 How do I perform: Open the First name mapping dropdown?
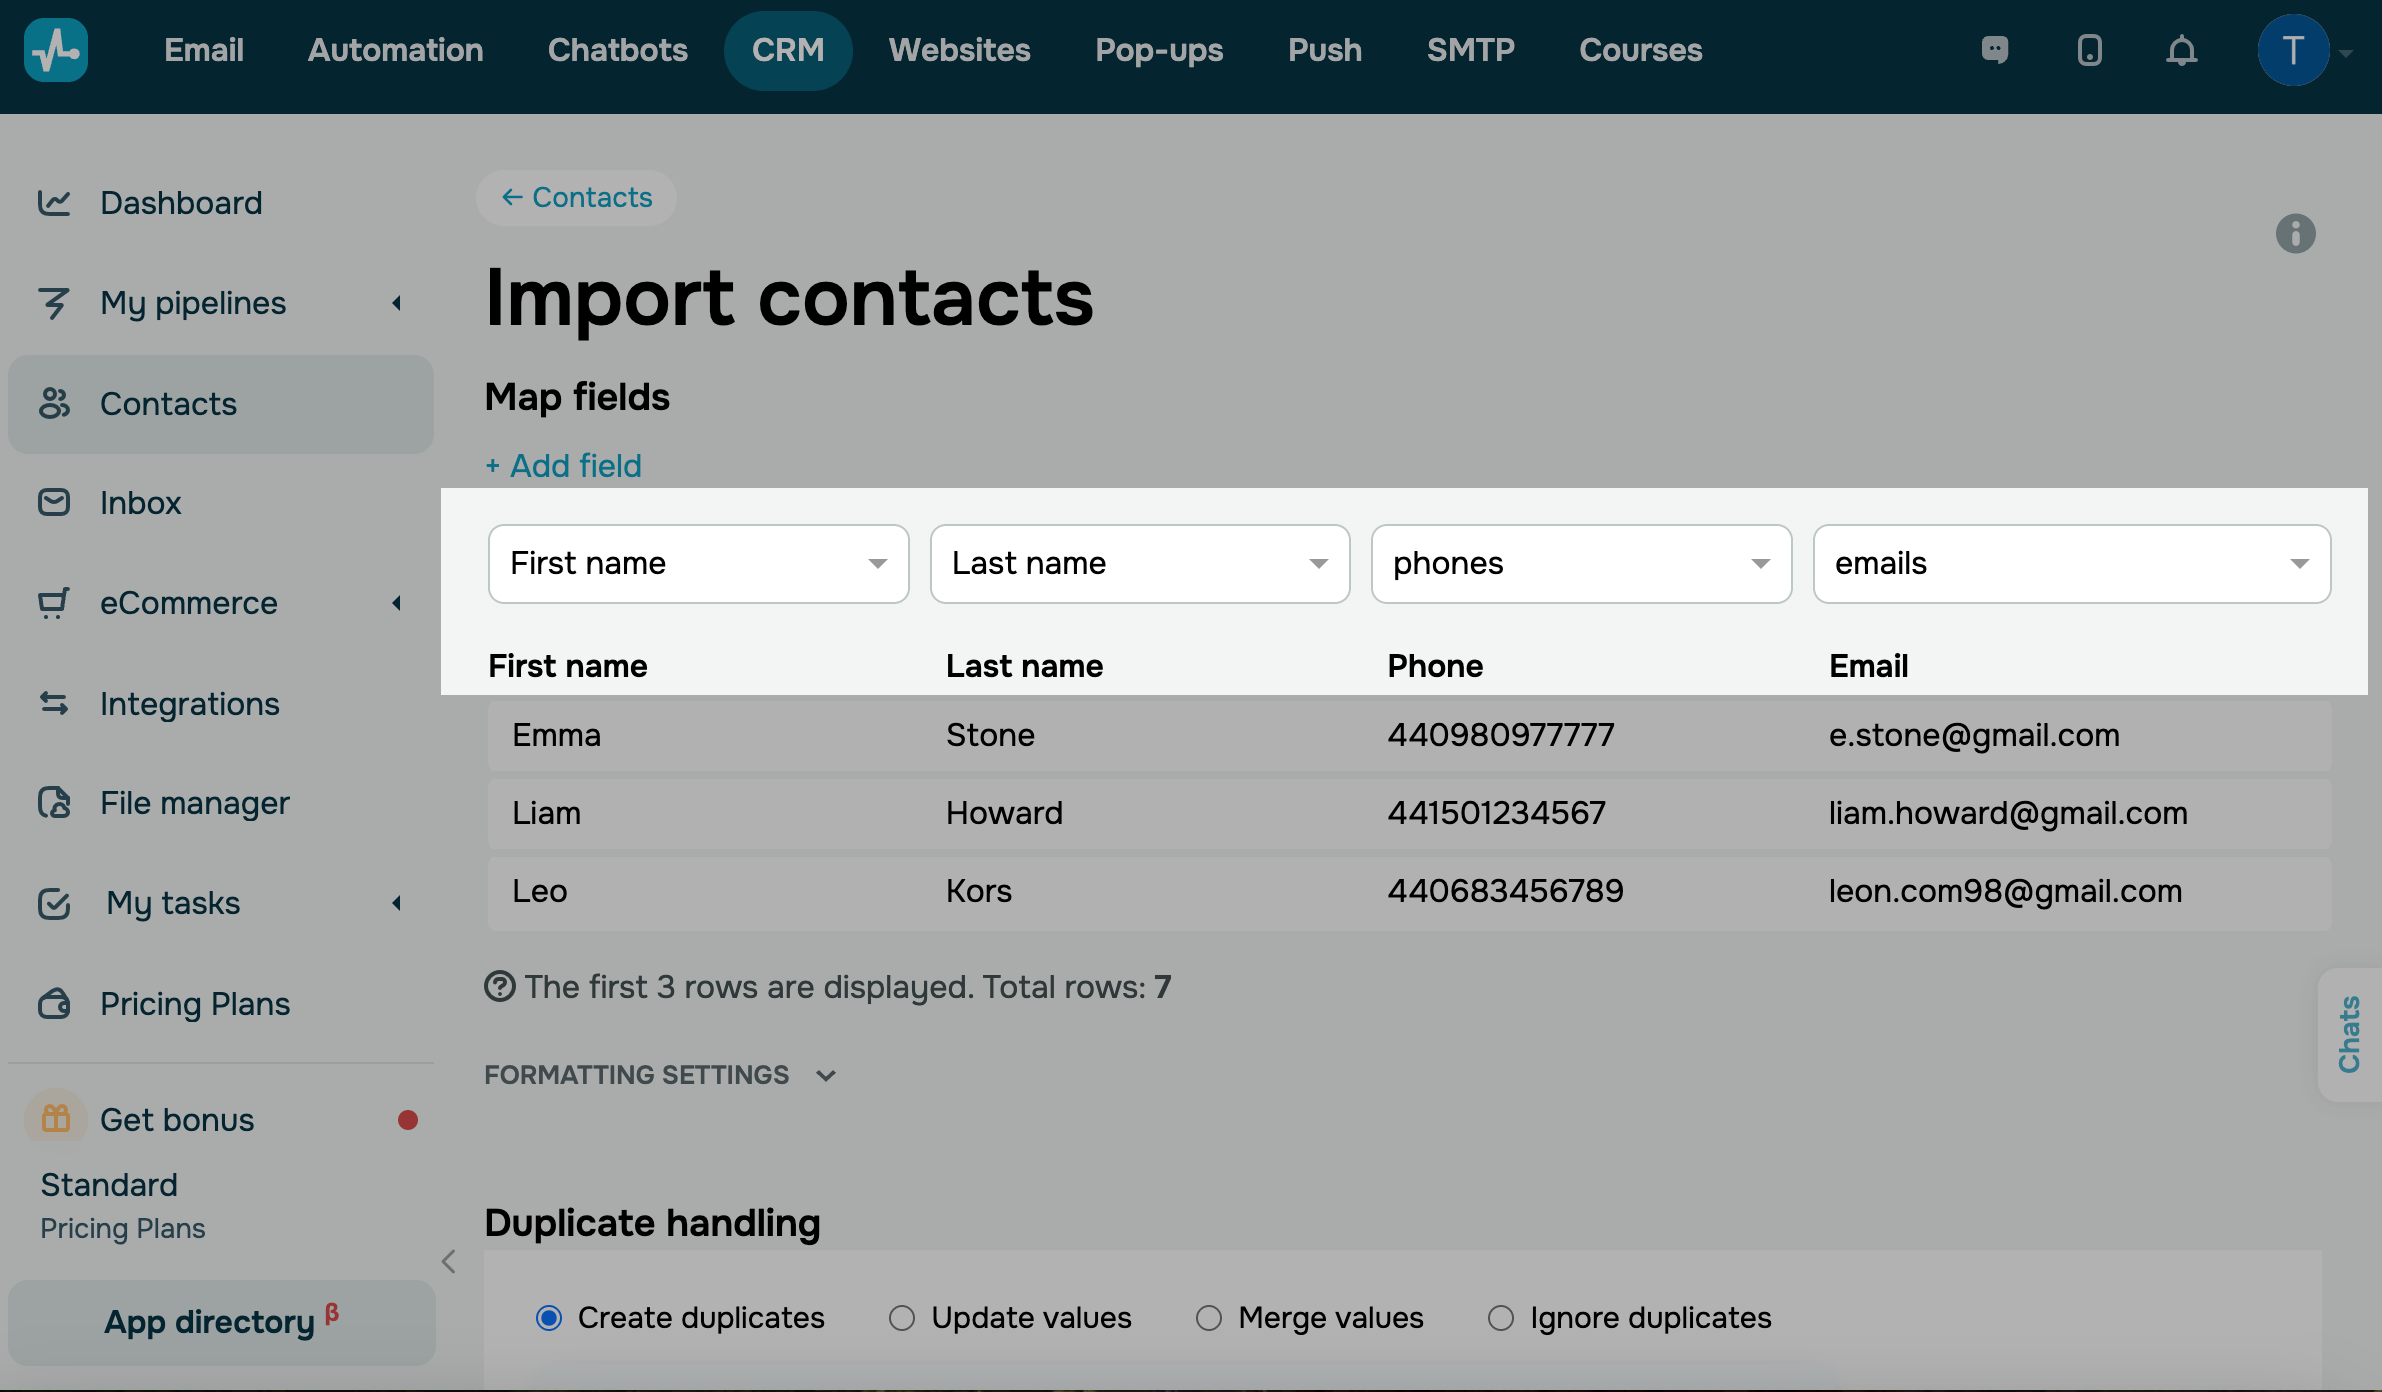click(698, 564)
